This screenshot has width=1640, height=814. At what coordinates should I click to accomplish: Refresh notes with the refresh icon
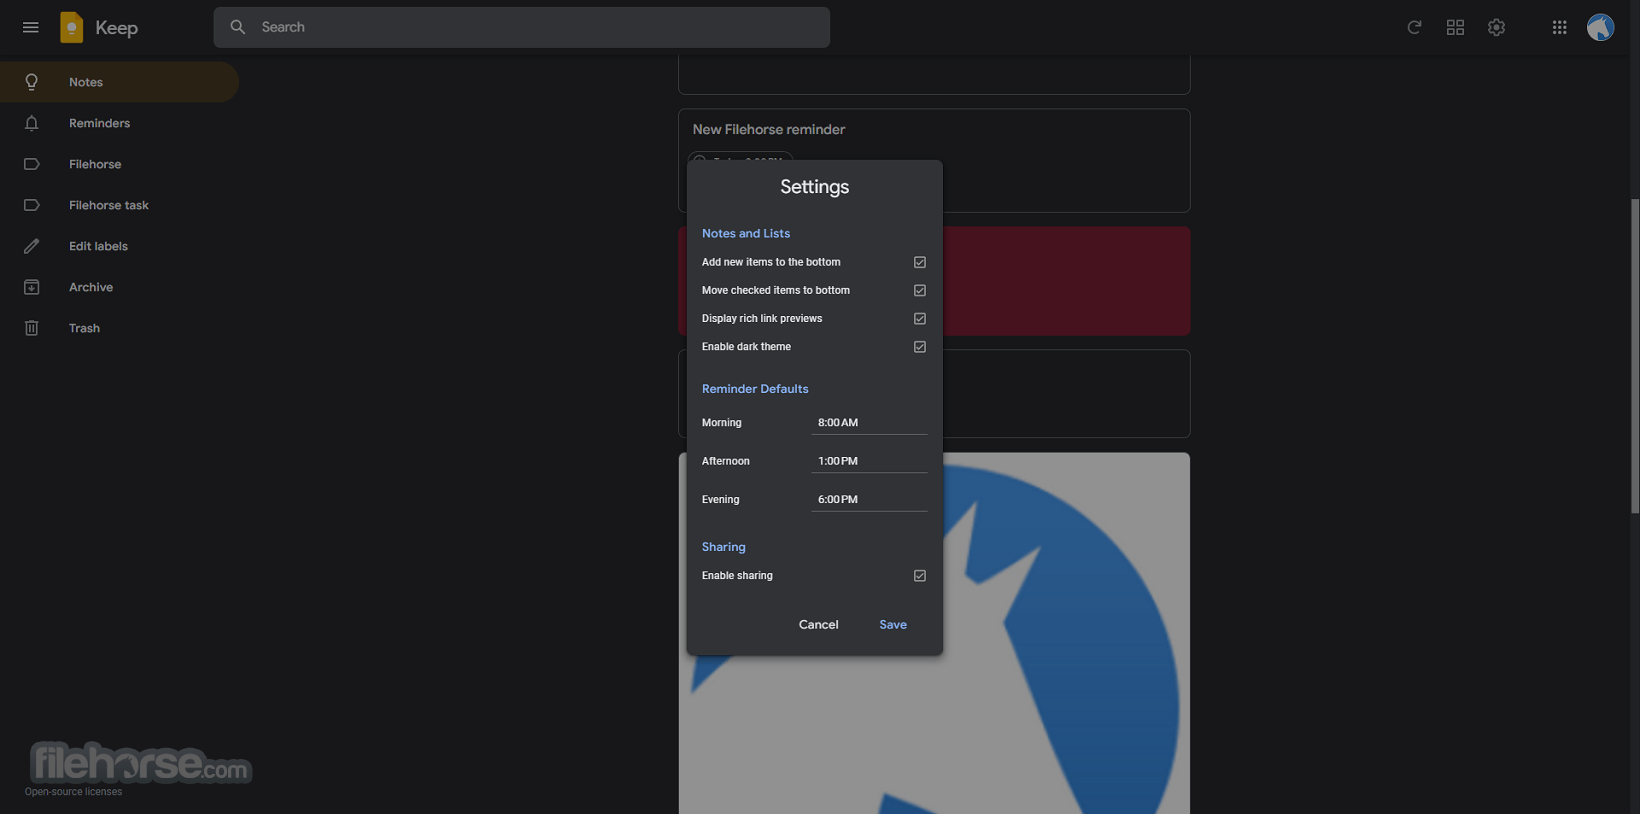pos(1414,27)
